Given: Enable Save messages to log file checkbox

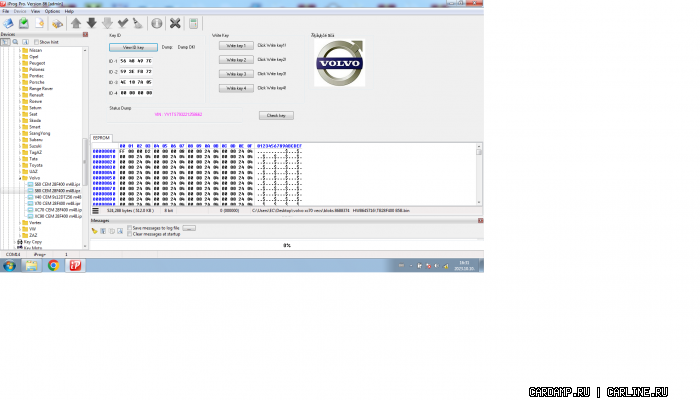Looking at the screenshot, I should (129, 228).
